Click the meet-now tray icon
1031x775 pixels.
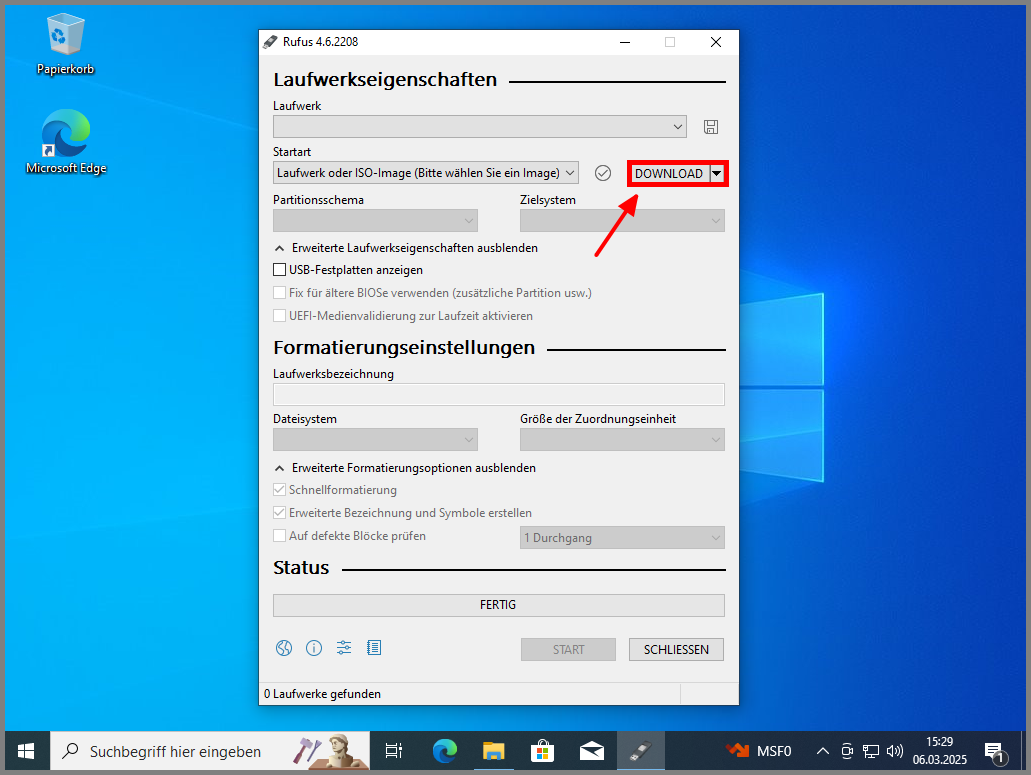(848, 751)
